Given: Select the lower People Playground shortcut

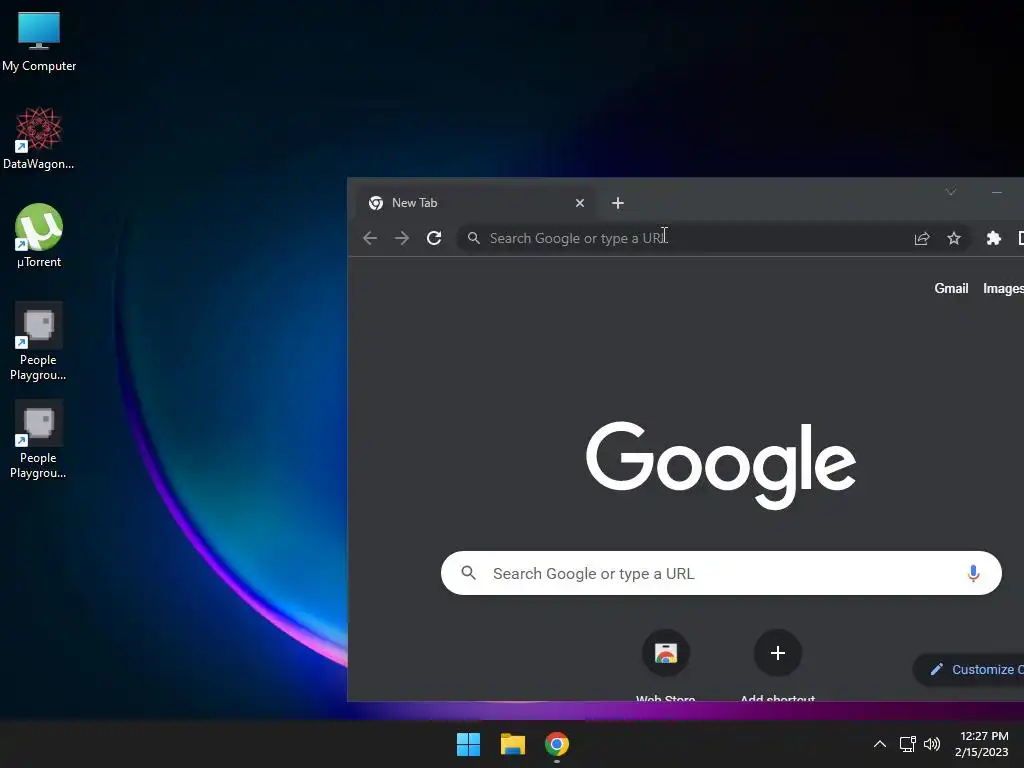Looking at the screenshot, I should pyautogui.click(x=39, y=440).
